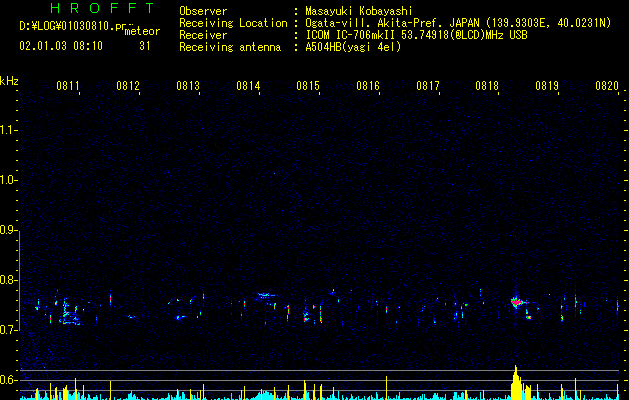Click the 0819 time marker
This screenshot has height=400, width=629.
click(547, 85)
